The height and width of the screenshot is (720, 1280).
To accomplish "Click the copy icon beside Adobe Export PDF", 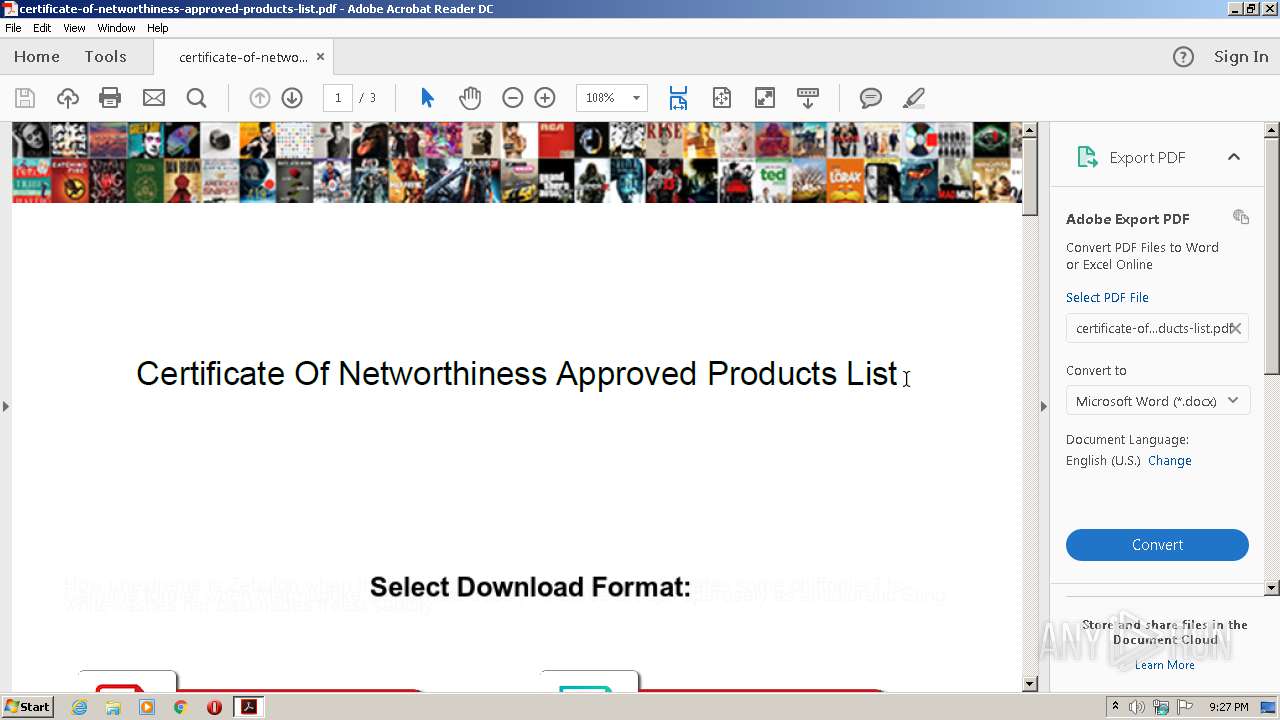I will pyautogui.click(x=1241, y=217).
